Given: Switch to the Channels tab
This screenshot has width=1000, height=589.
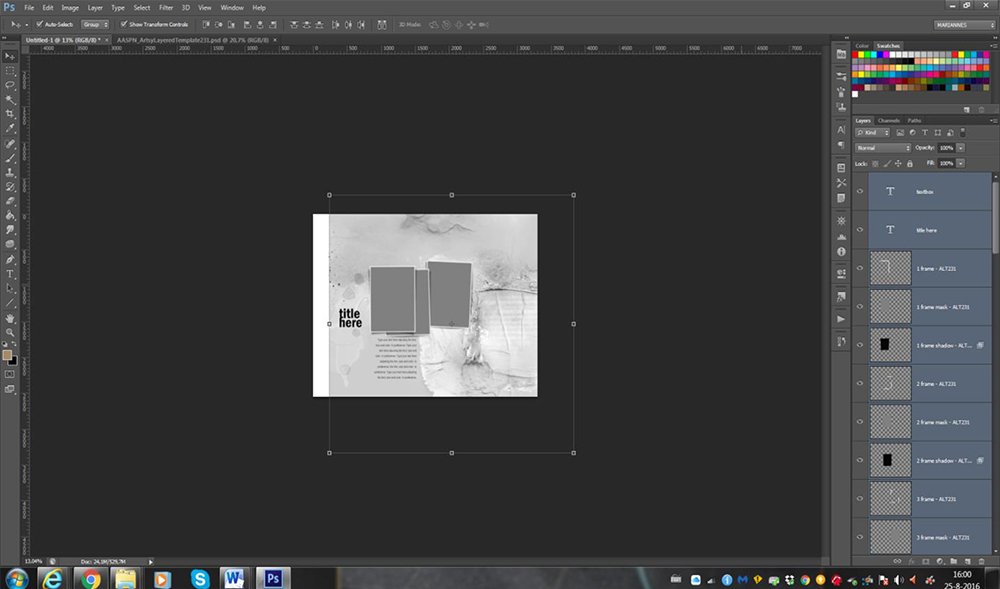Looking at the screenshot, I should (888, 120).
